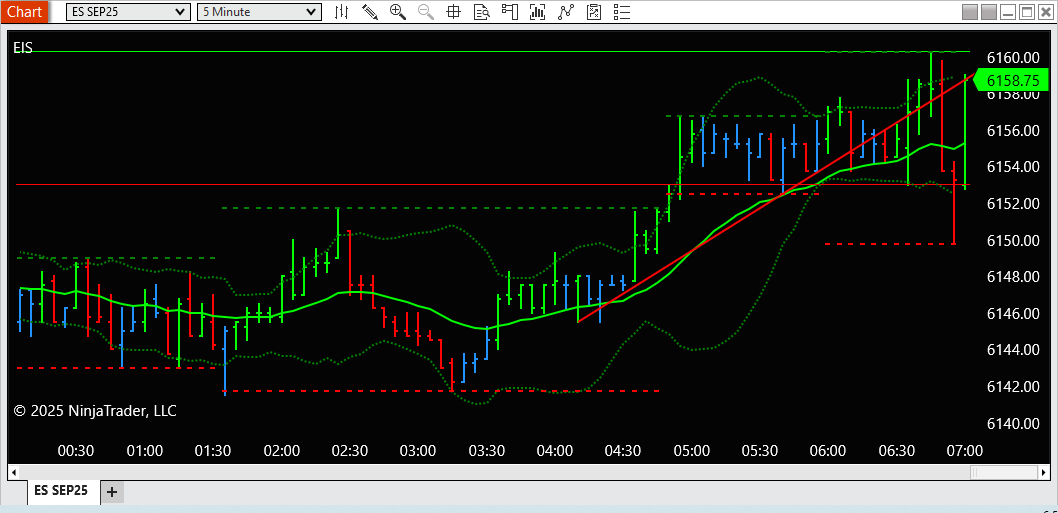Click the 6144.00 price axis label
Viewport: 1058px width, 513px height.
(1013, 350)
